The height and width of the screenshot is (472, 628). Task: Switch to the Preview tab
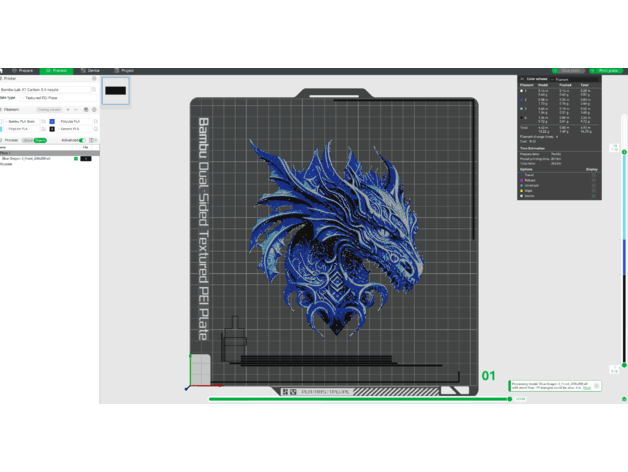pos(56,71)
